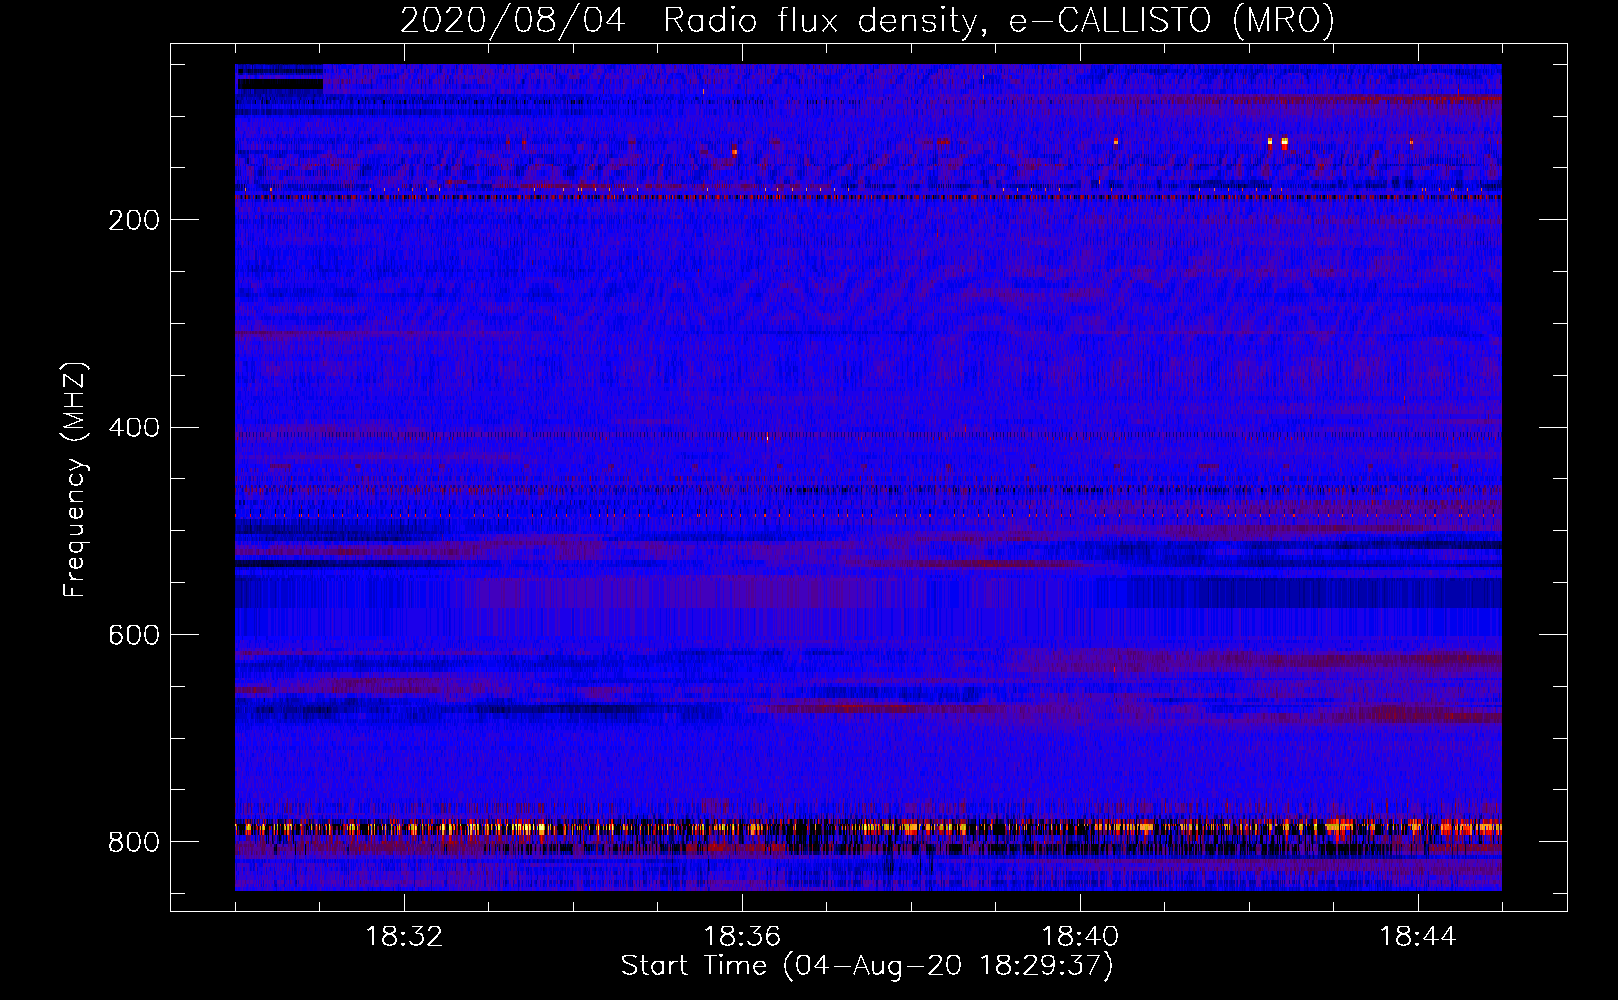
Task: Select the 'Frequency (MHZ)' y-axis label
Action: click(75, 479)
